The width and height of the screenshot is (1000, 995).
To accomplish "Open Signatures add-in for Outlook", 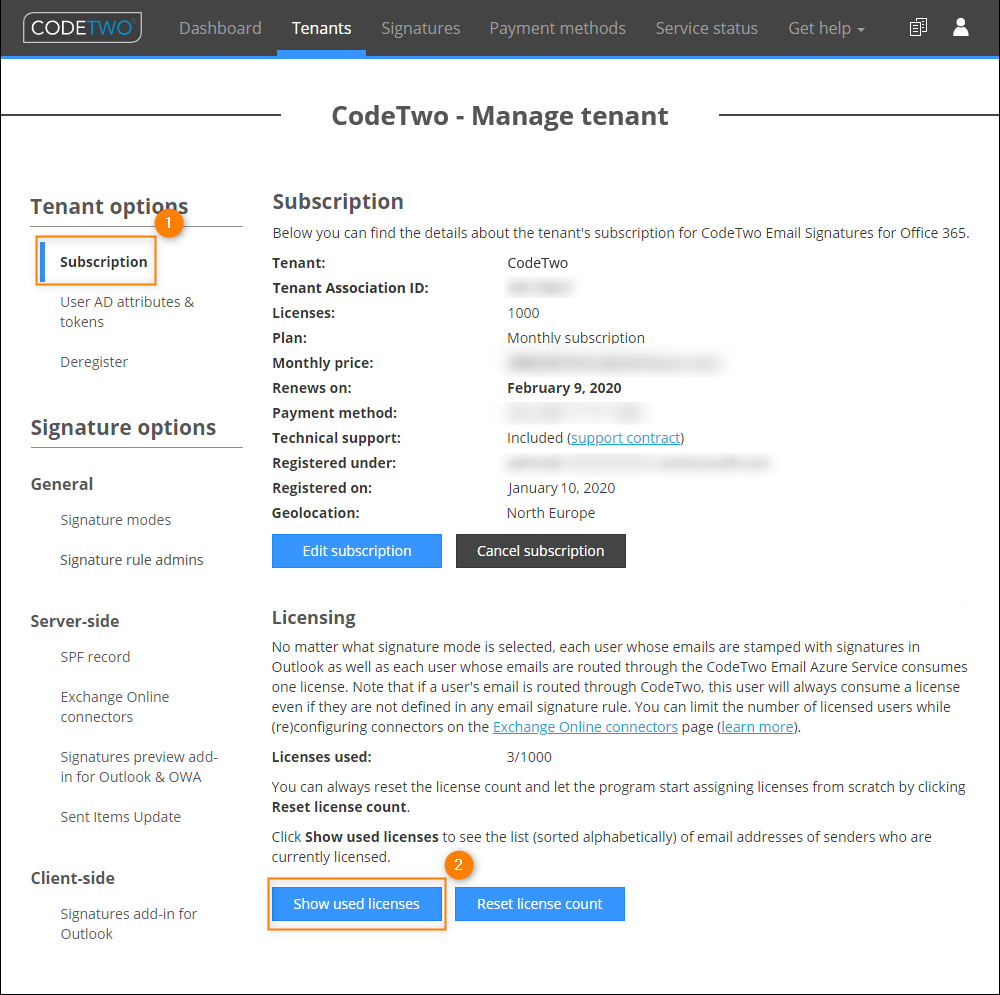I will pyautogui.click(x=129, y=924).
